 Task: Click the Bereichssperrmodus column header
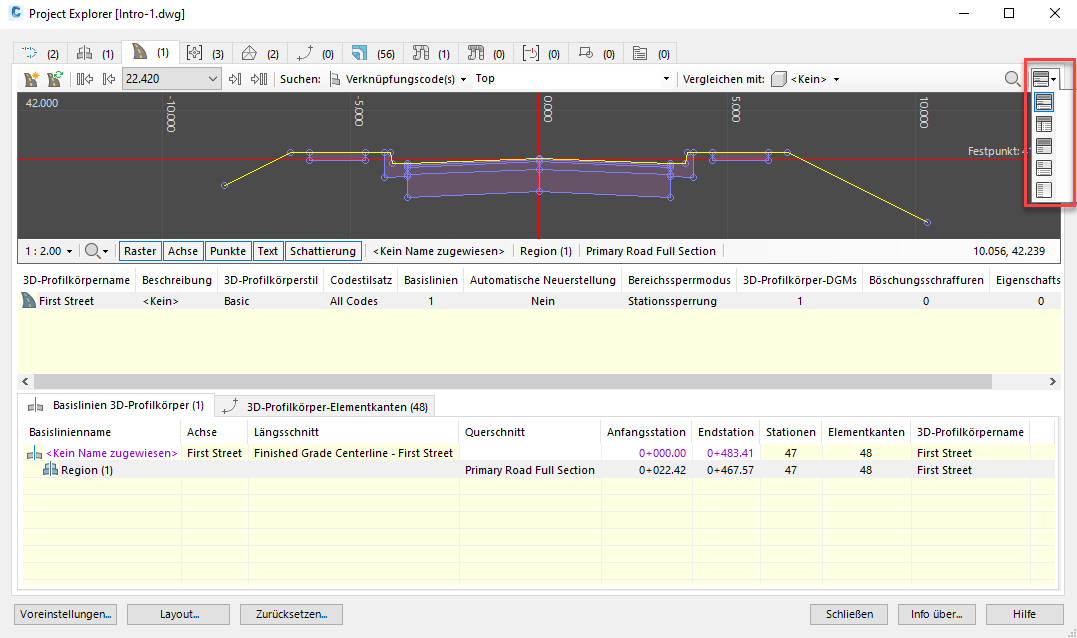click(x=679, y=280)
